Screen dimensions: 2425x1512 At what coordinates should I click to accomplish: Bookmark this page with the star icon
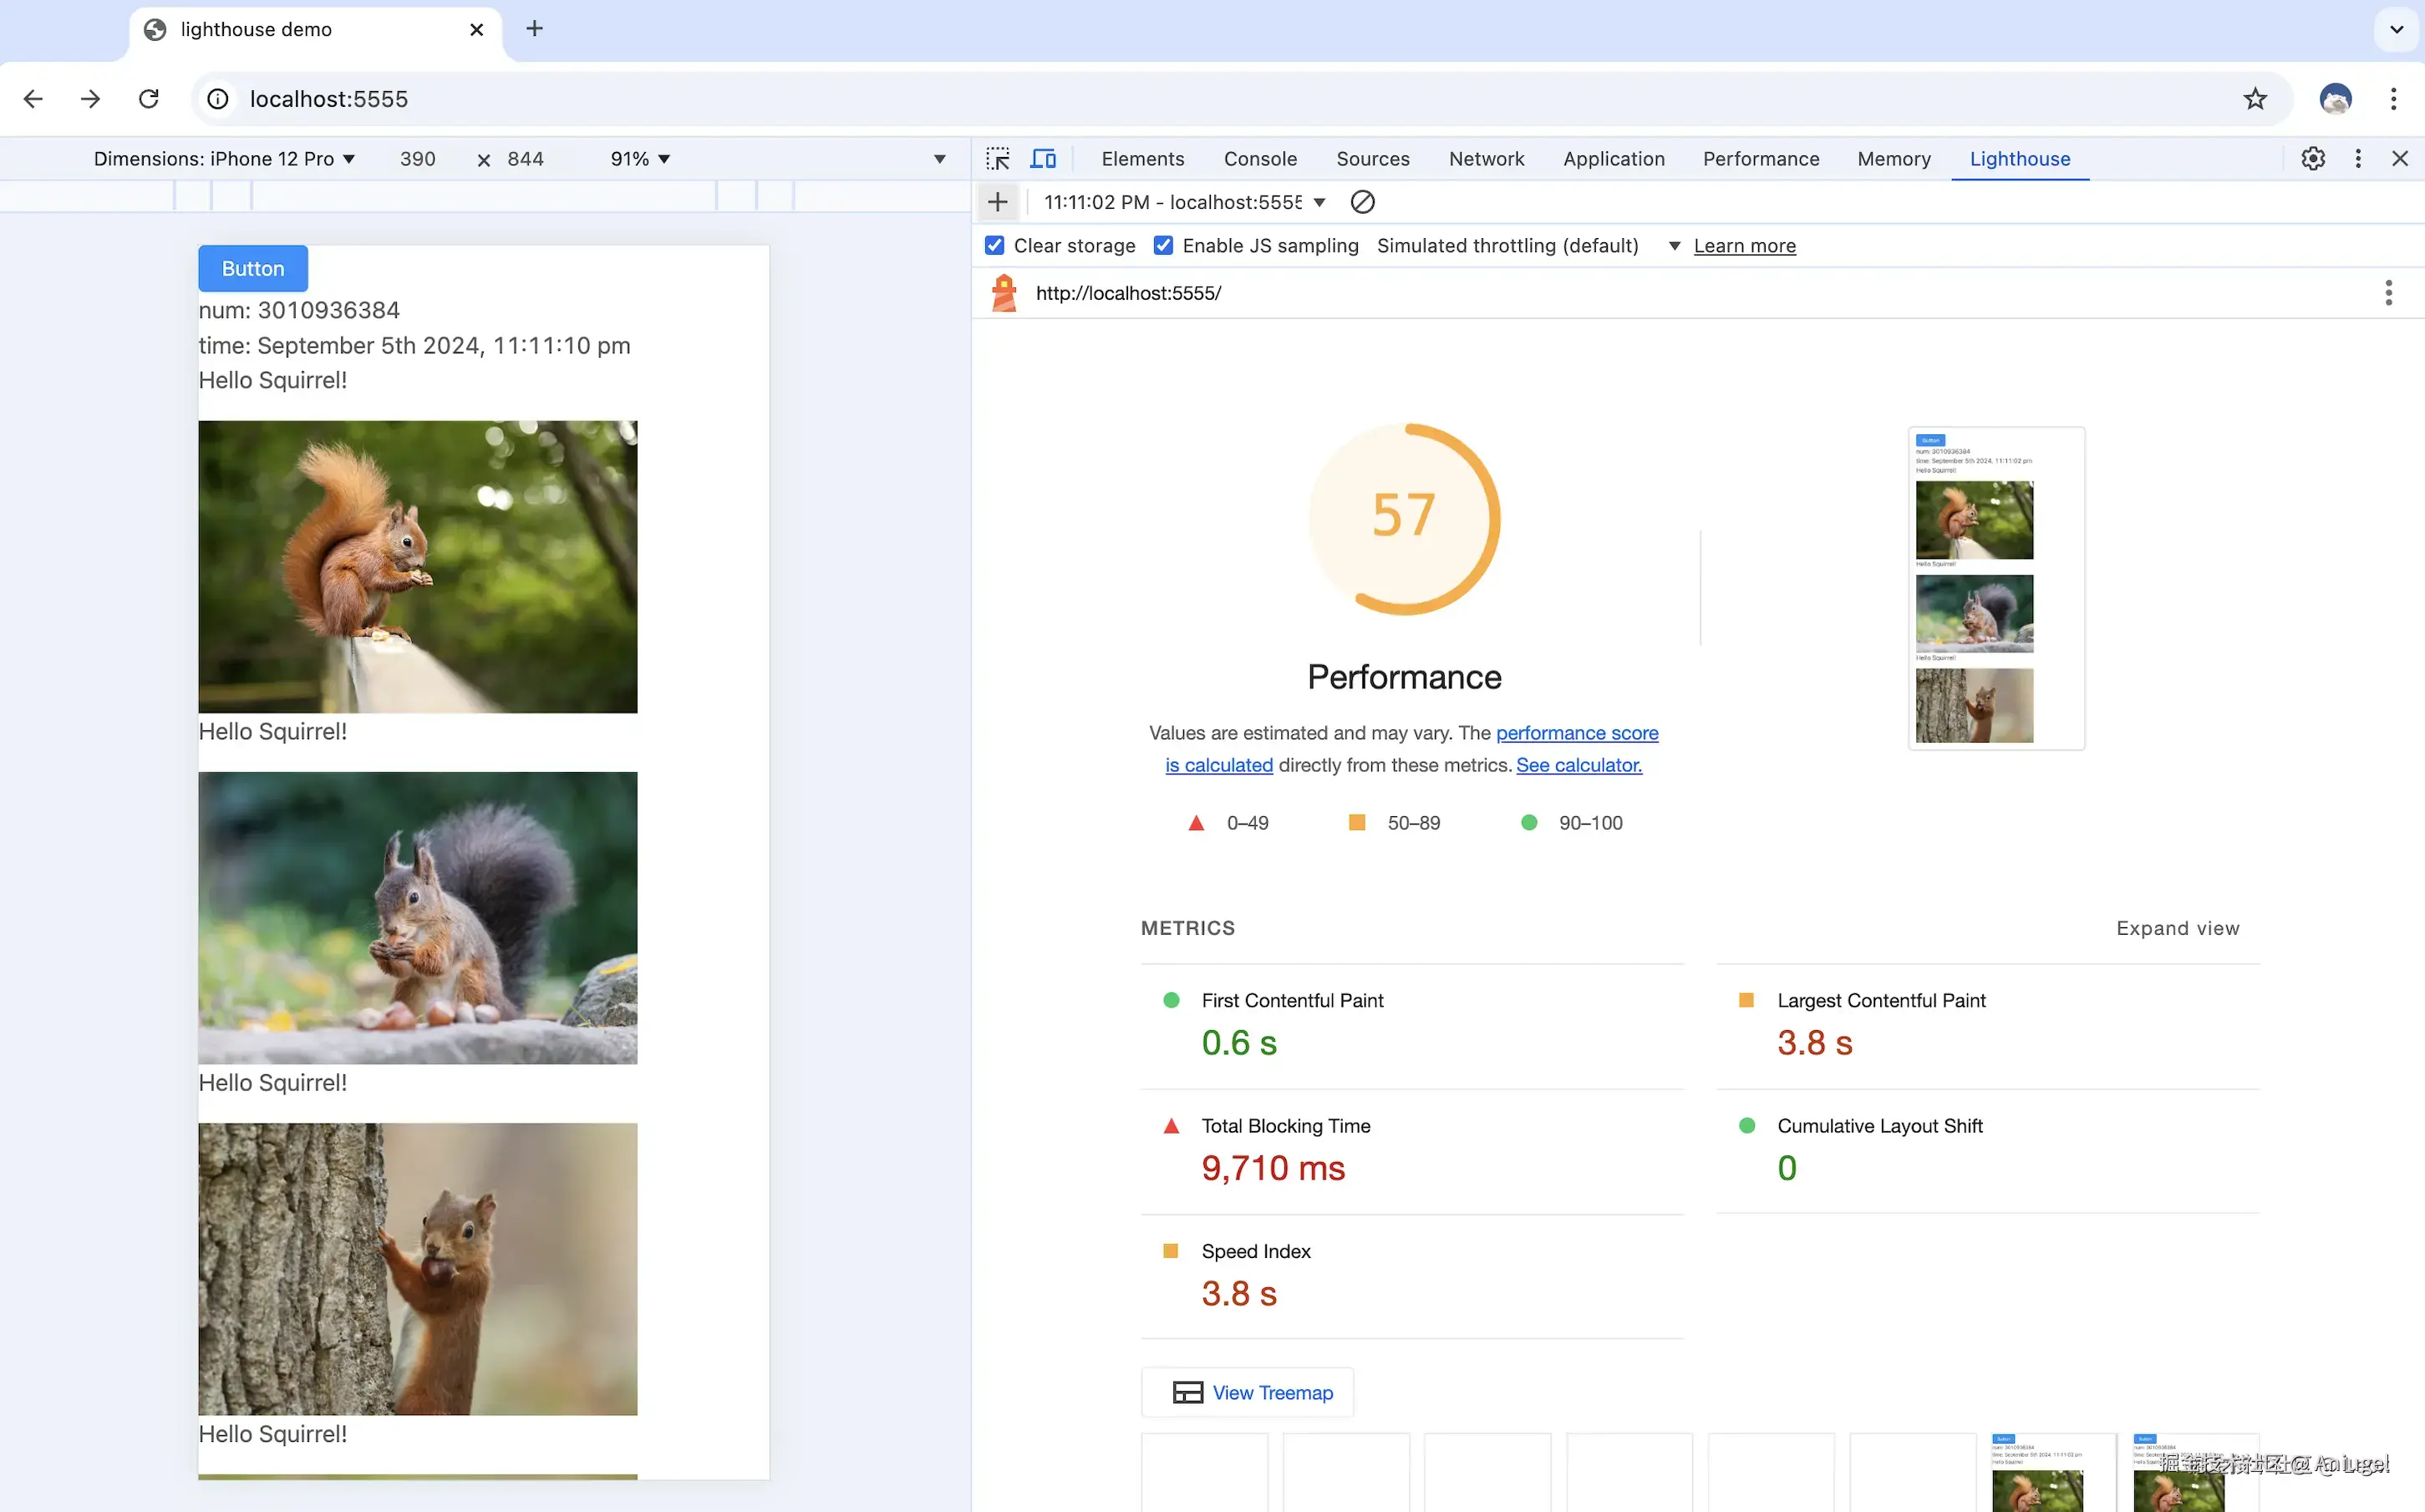click(x=2254, y=99)
